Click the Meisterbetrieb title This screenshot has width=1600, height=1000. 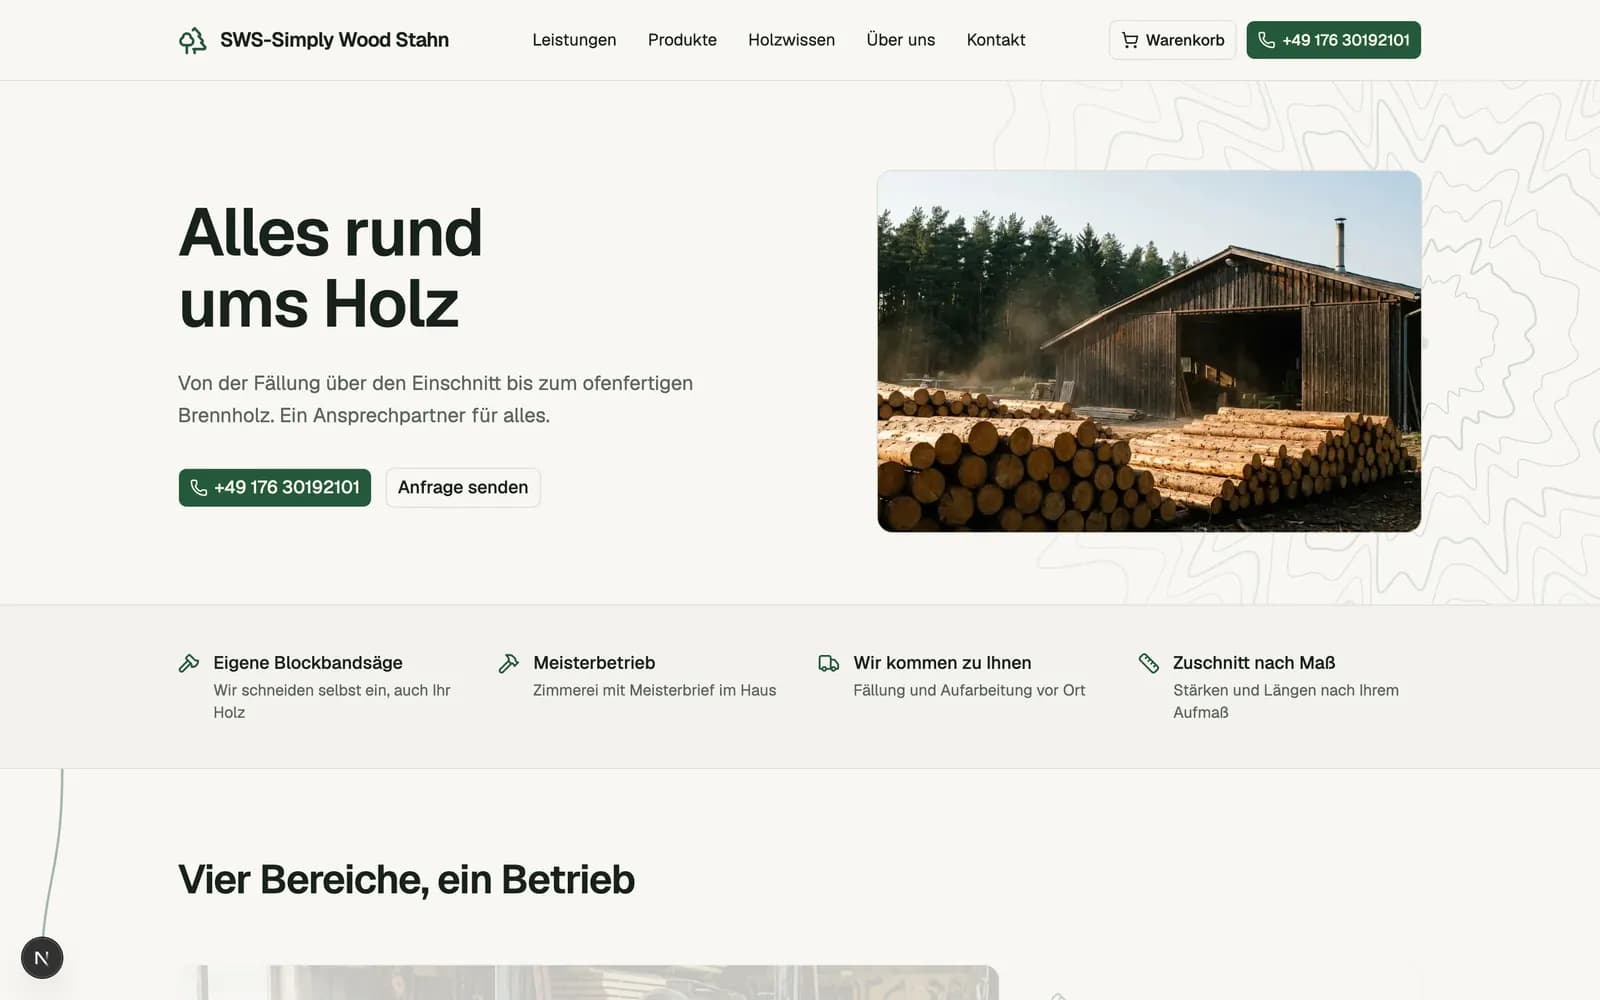(x=594, y=663)
